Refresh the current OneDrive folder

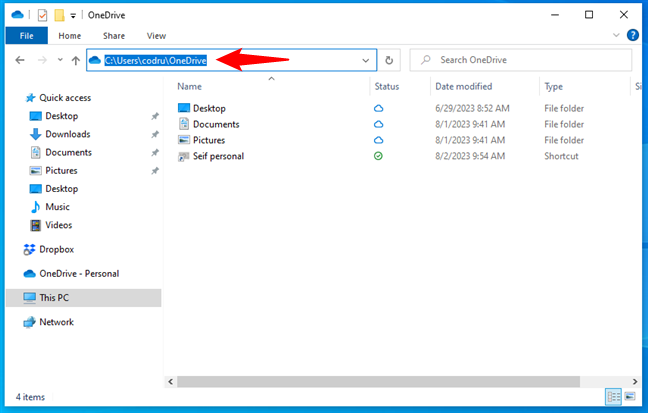coord(390,60)
